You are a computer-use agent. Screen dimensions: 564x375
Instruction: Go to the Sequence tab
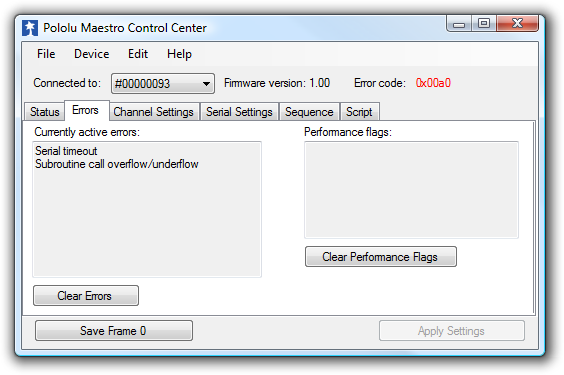click(x=309, y=112)
